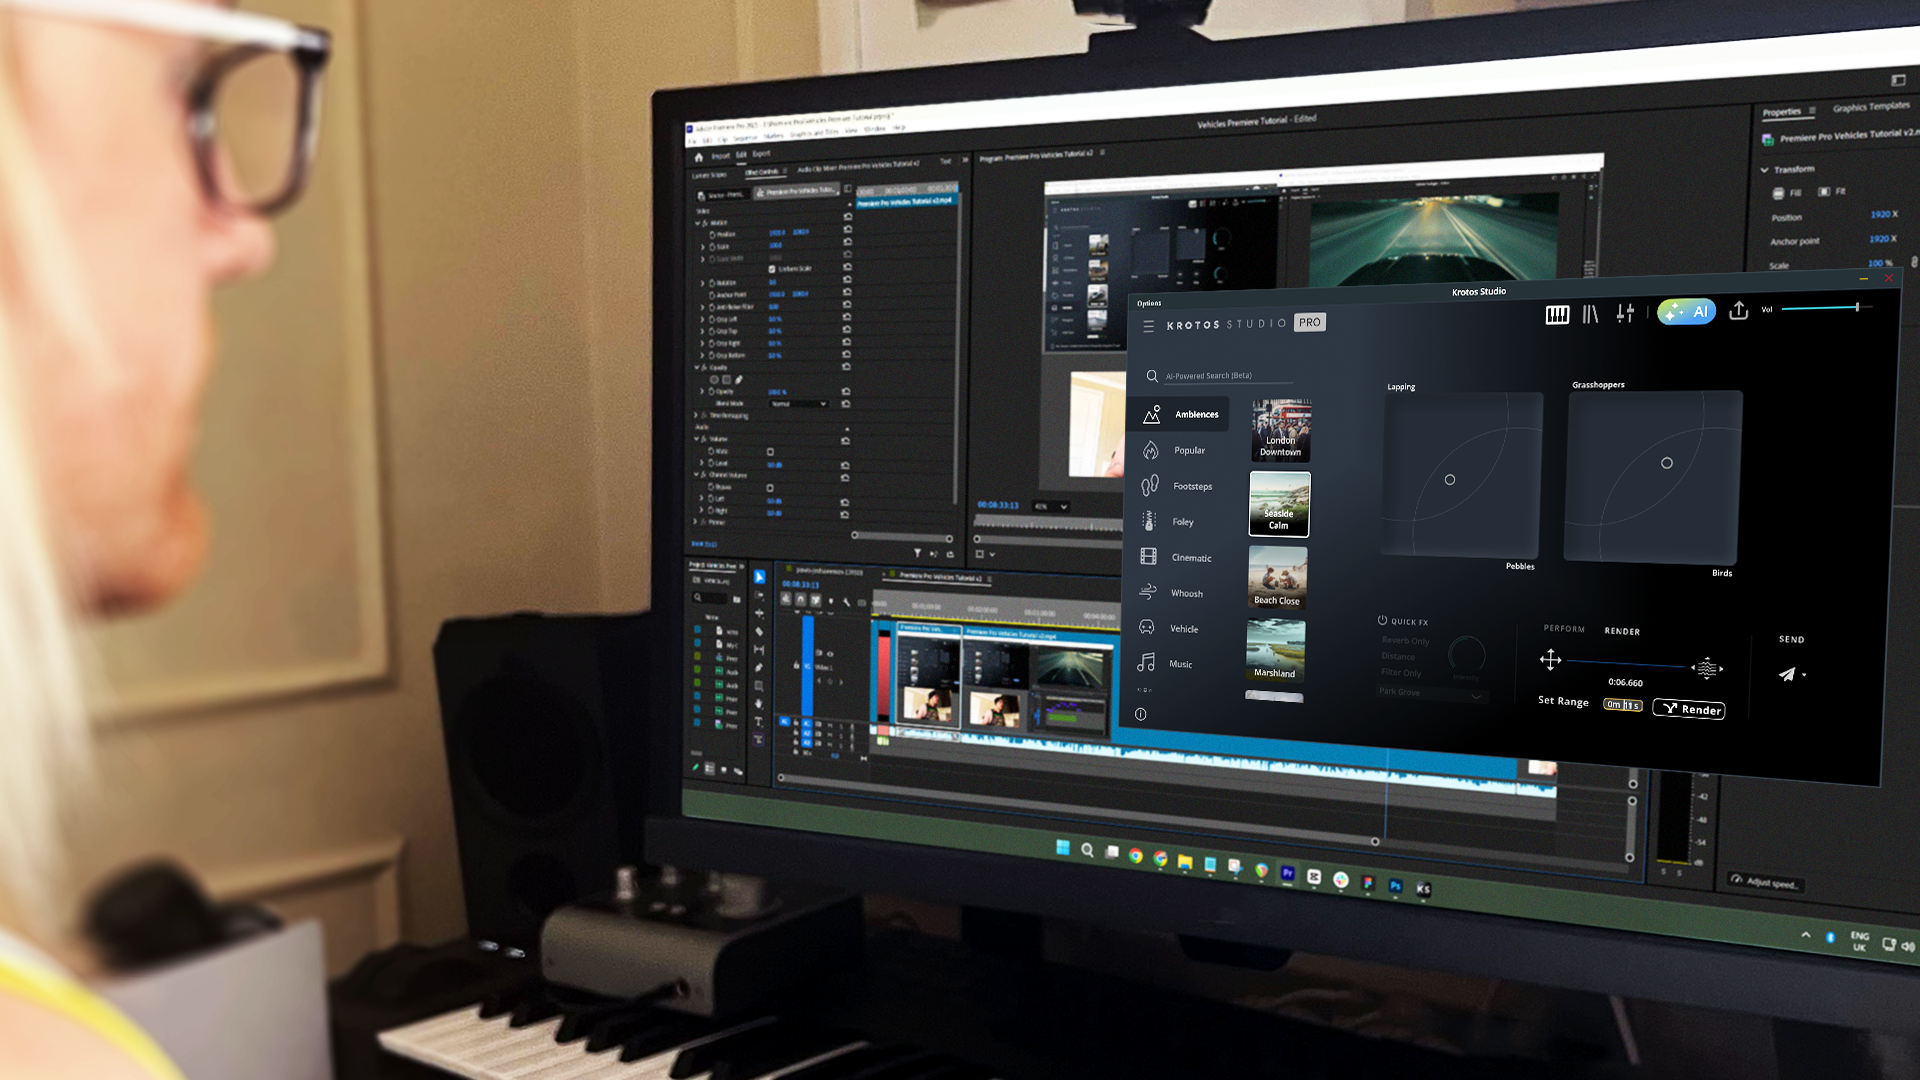Expand the Time Remapping effect group

coord(697,414)
